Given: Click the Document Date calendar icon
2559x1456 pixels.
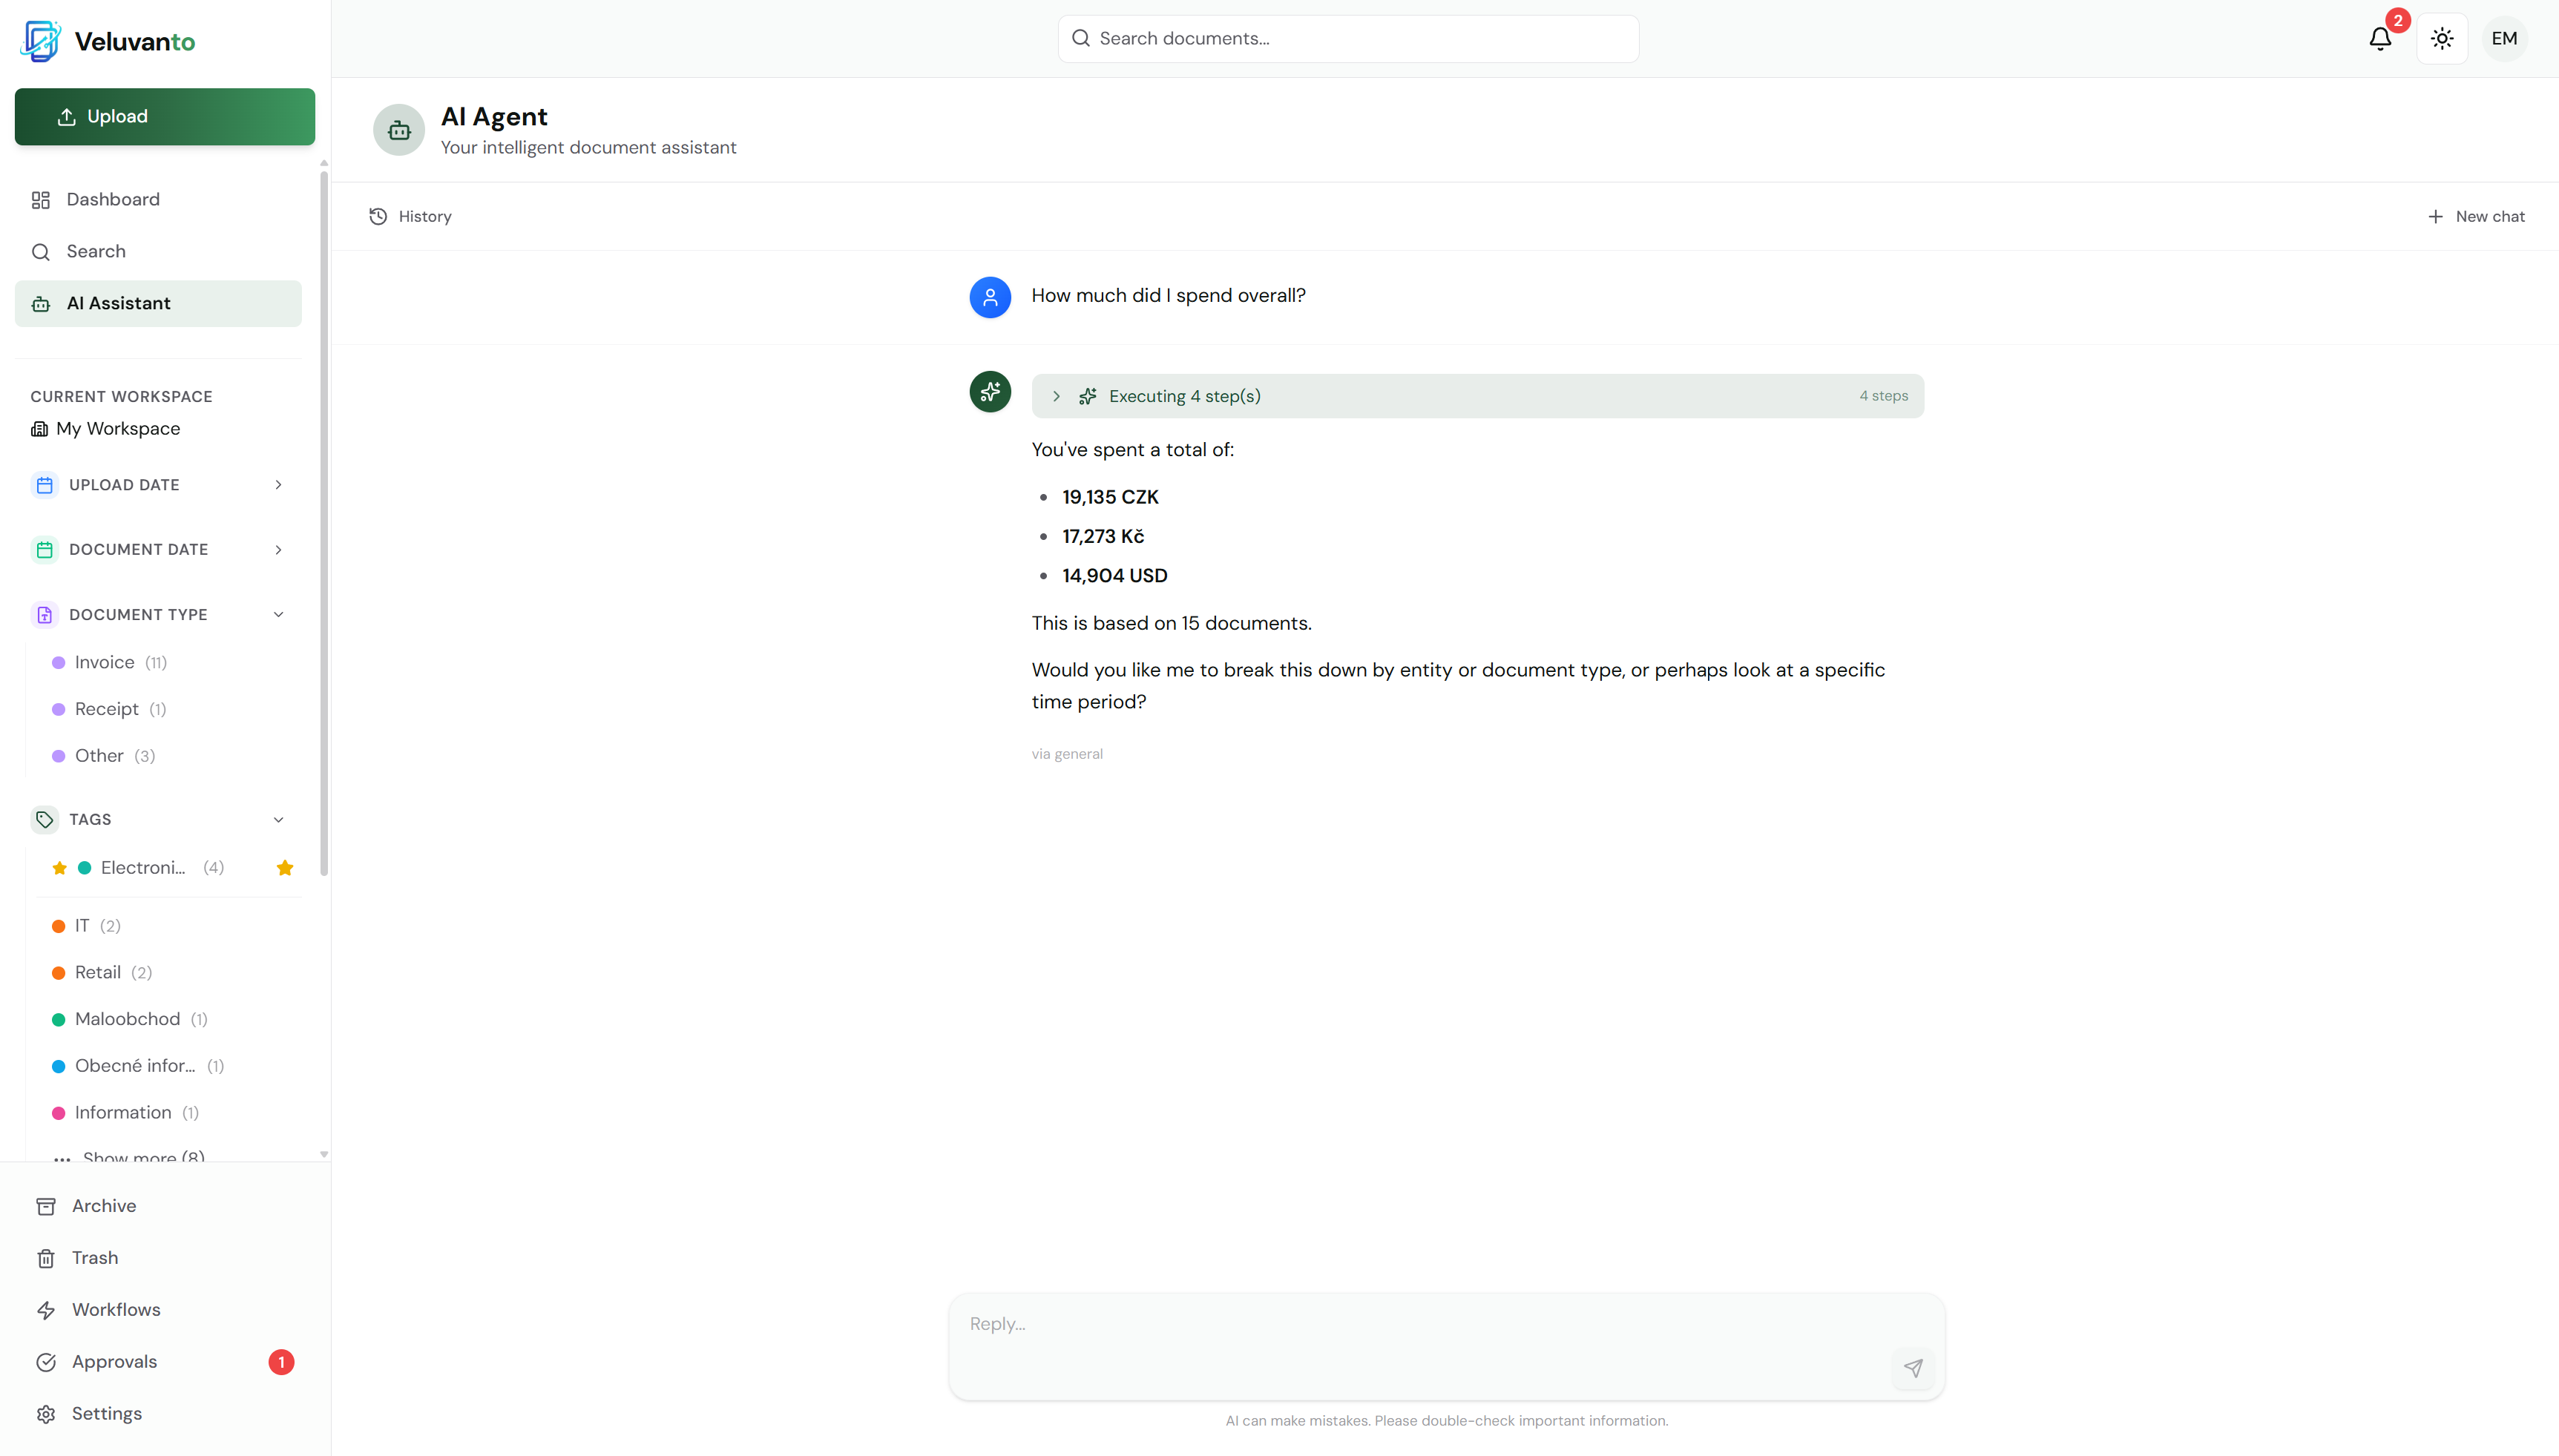Looking at the screenshot, I should click(44, 550).
